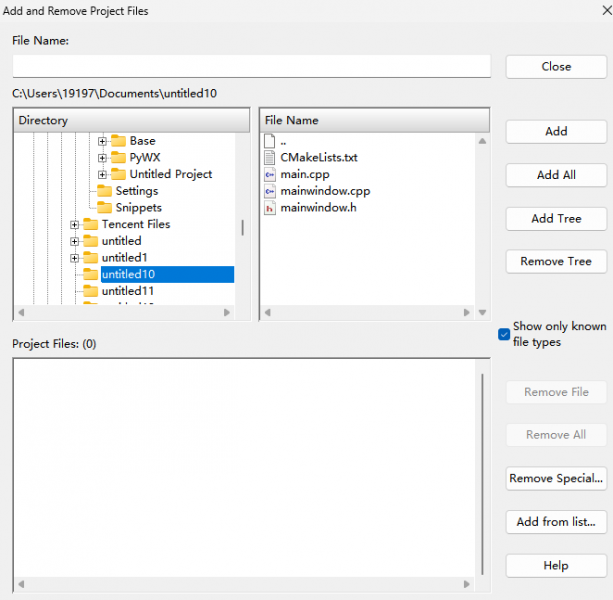The width and height of the screenshot is (613, 600).
Task: Select the Snippets directory entry
Action: pyautogui.click(x=138, y=208)
